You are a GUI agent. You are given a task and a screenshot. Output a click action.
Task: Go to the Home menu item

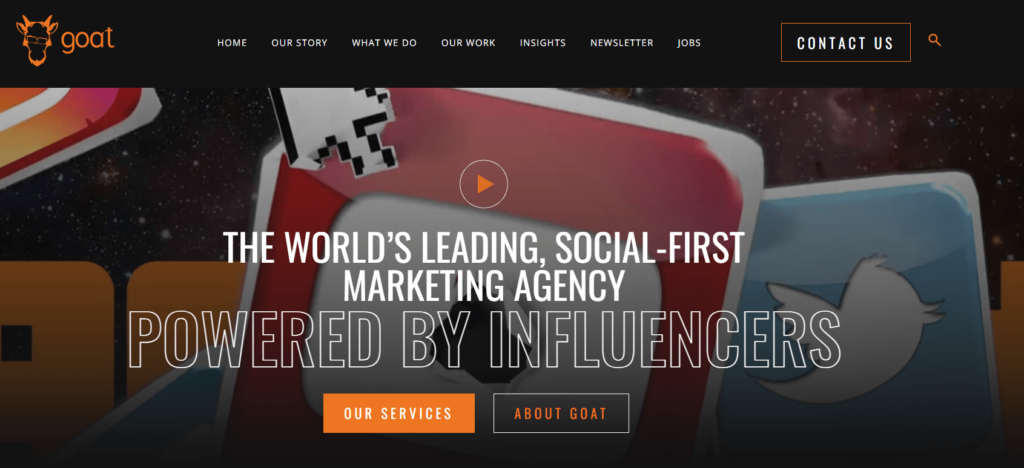232,43
